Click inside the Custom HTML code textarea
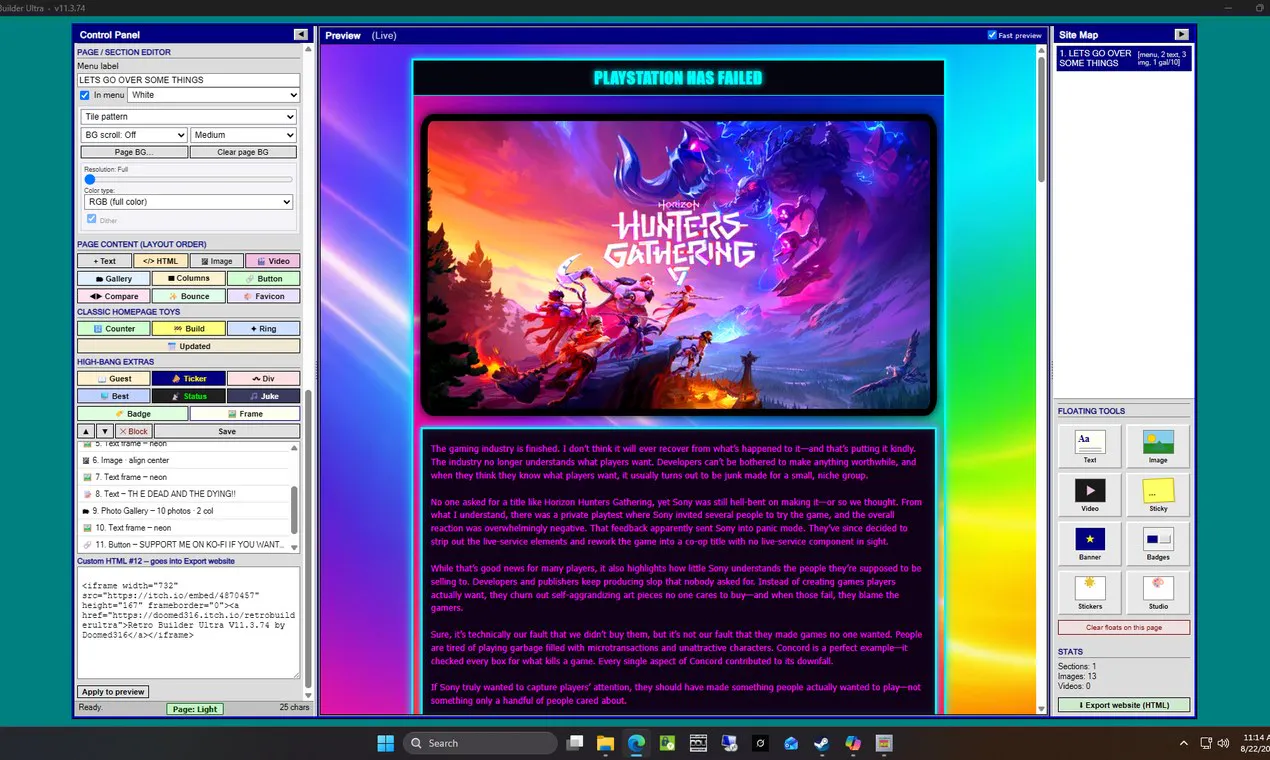1270x760 pixels. point(189,623)
